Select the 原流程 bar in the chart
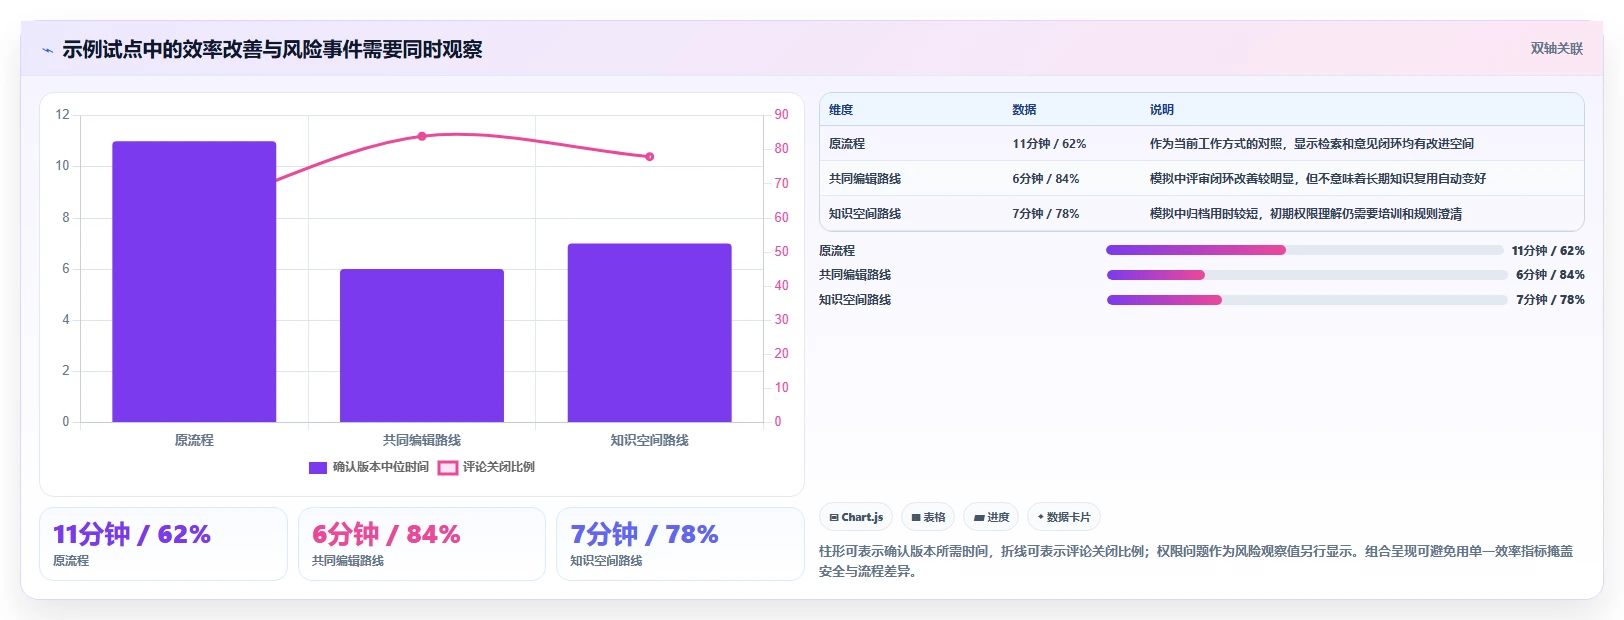Screen dimensions: 1624x620 pos(194,282)
